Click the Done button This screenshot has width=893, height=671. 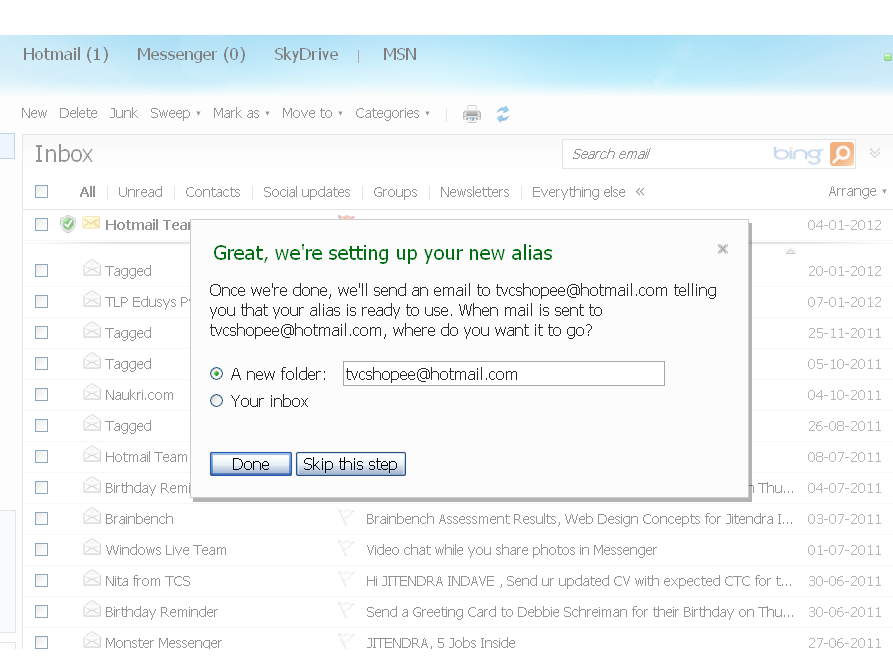point(251,464)
